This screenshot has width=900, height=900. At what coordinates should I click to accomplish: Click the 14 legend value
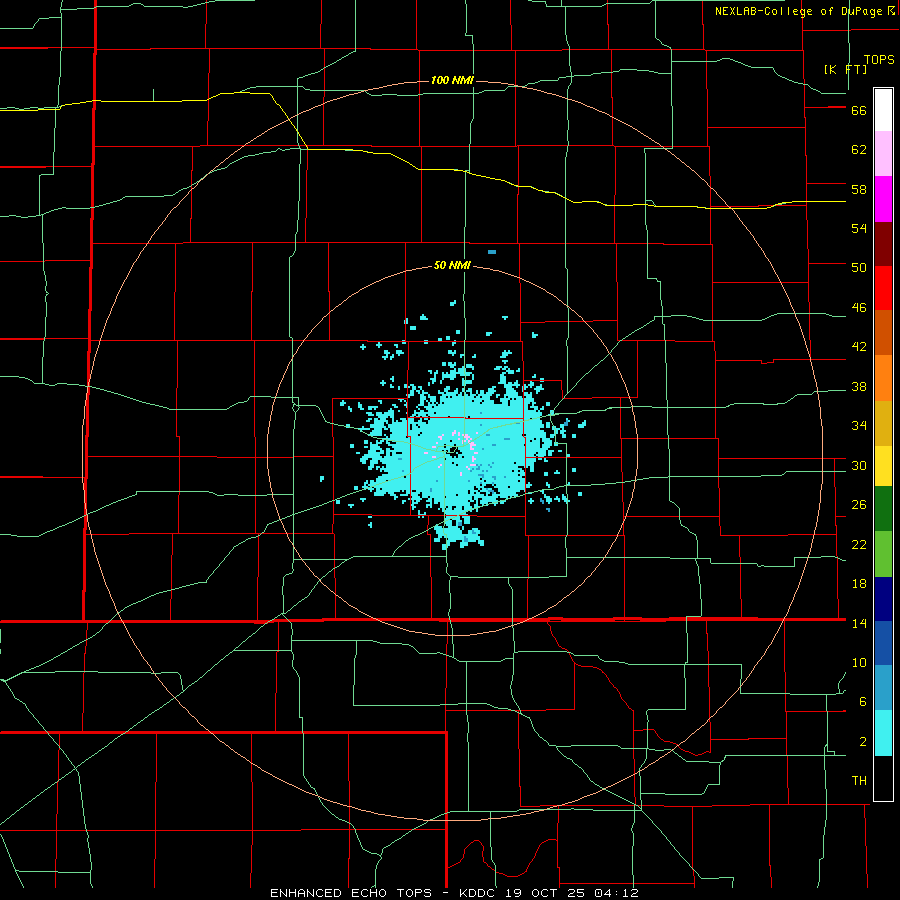click(x=859, y=623)
